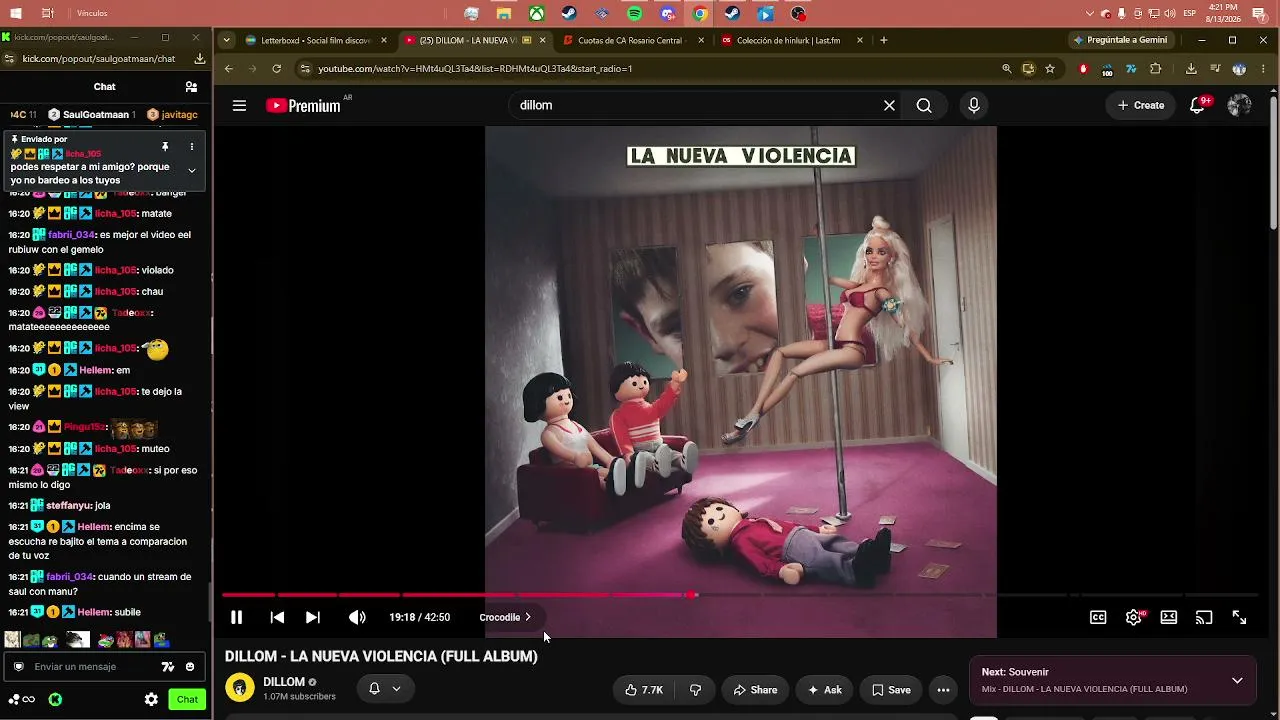Dislike this video
Screen dimensions: 1280x720
click(696, 690)
